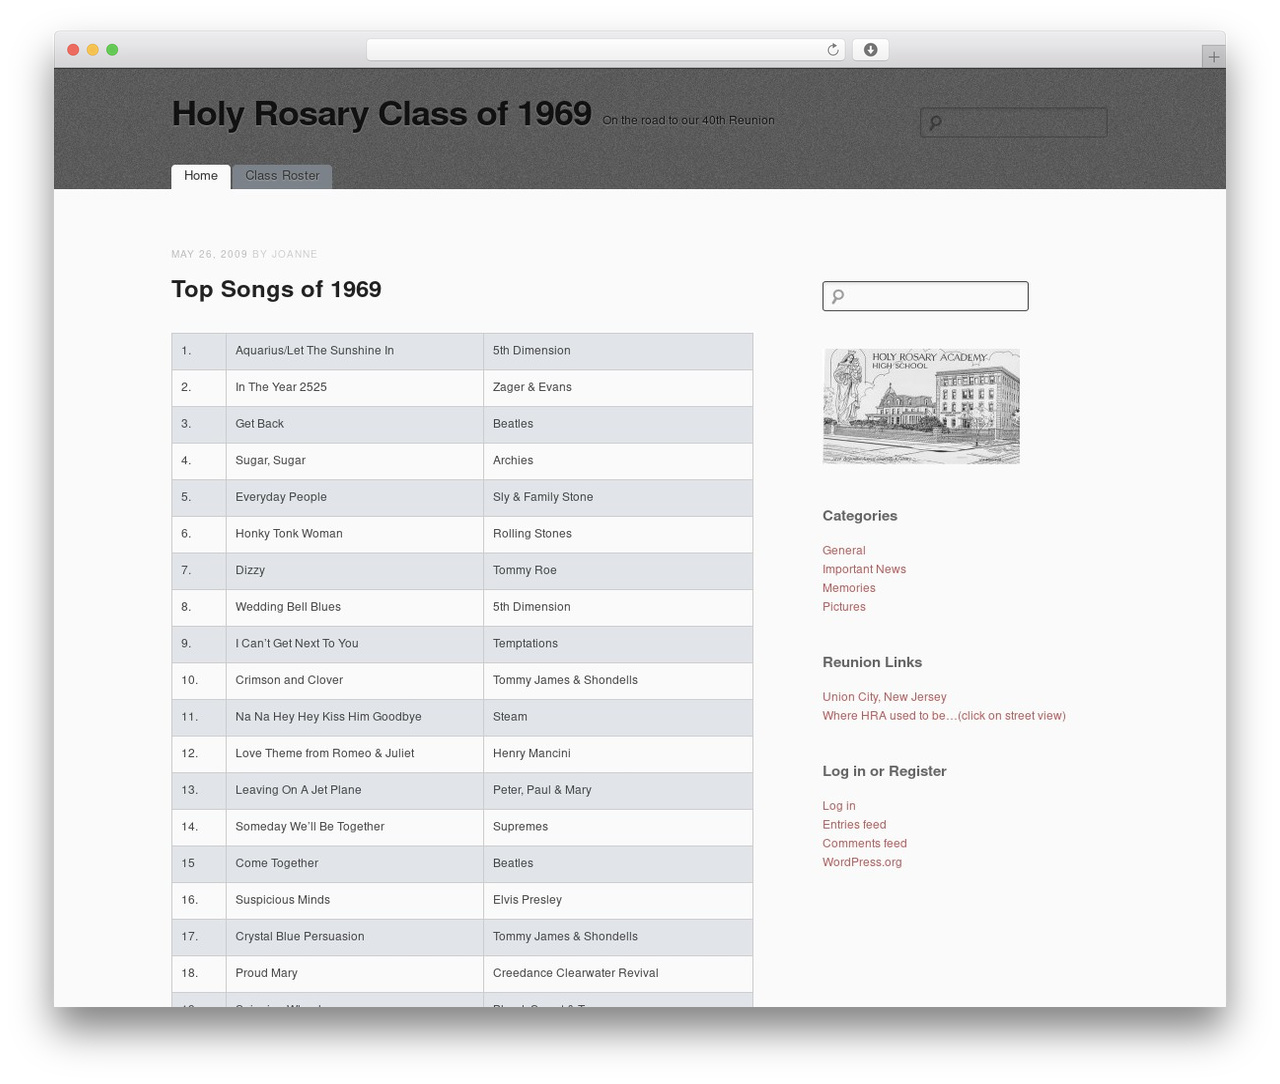The width and height of the screenshot is (1280, 1084).
Task: Select the In The Year 2525 cell
Action: click(355, 388)
